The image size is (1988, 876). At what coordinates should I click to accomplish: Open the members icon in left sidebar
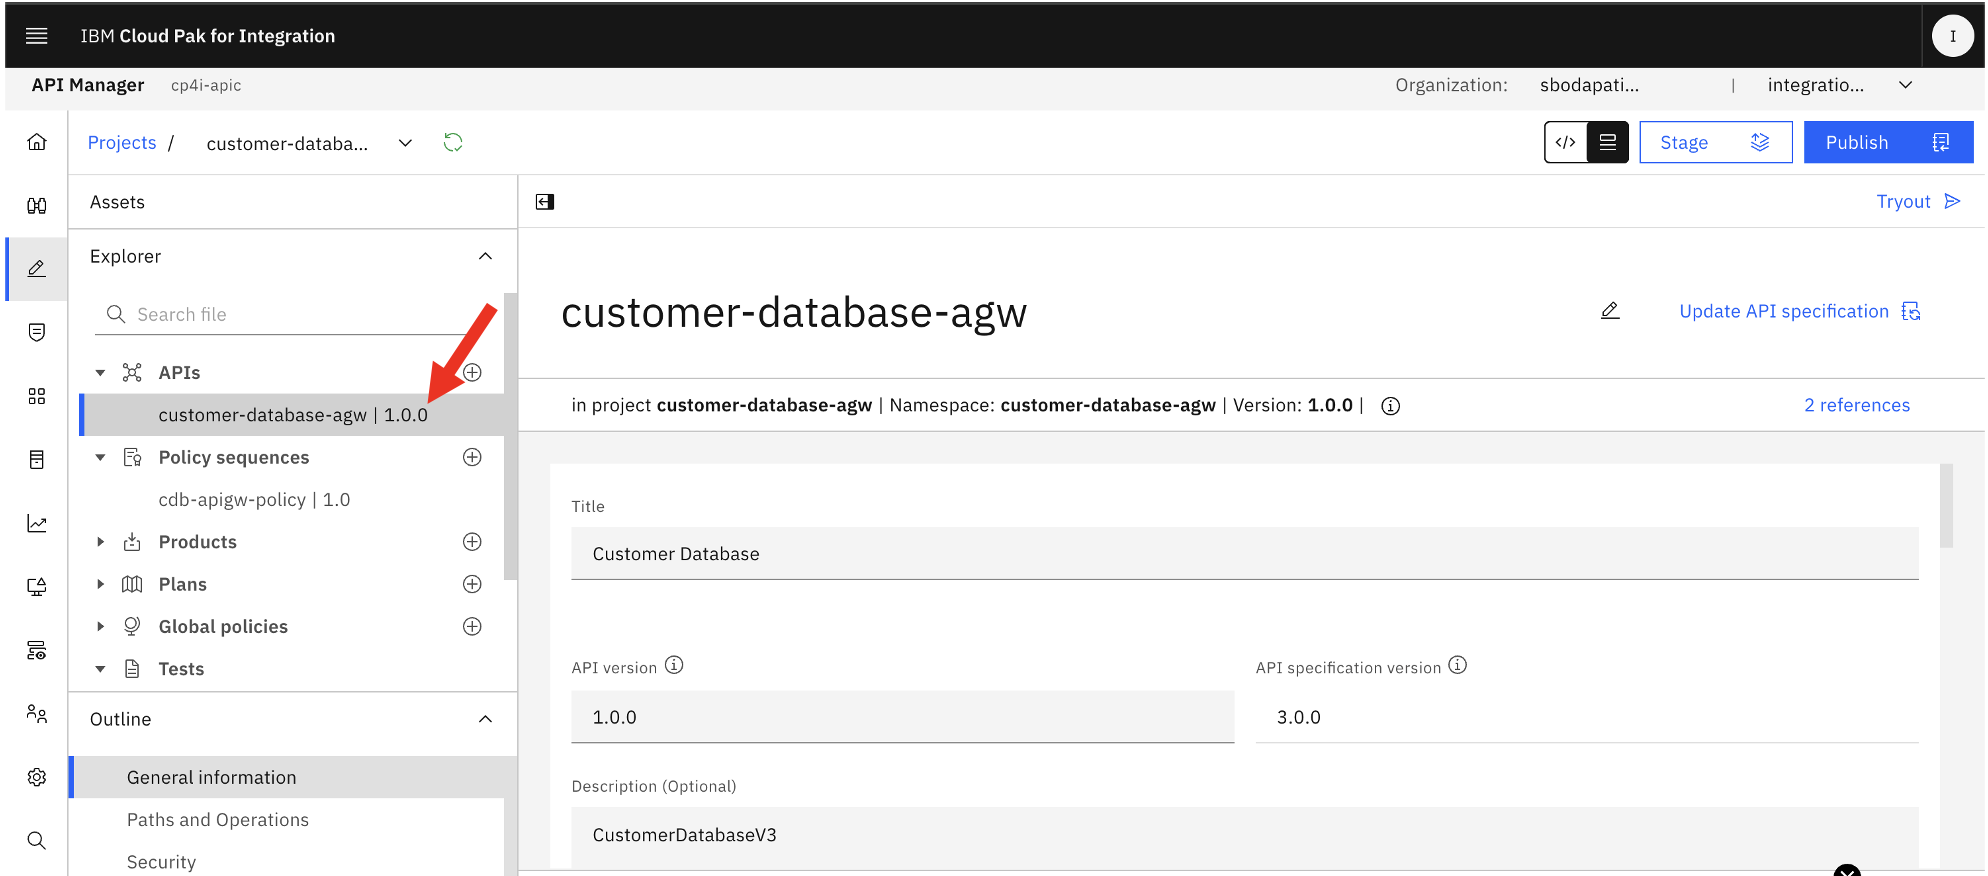pos(37,713)
